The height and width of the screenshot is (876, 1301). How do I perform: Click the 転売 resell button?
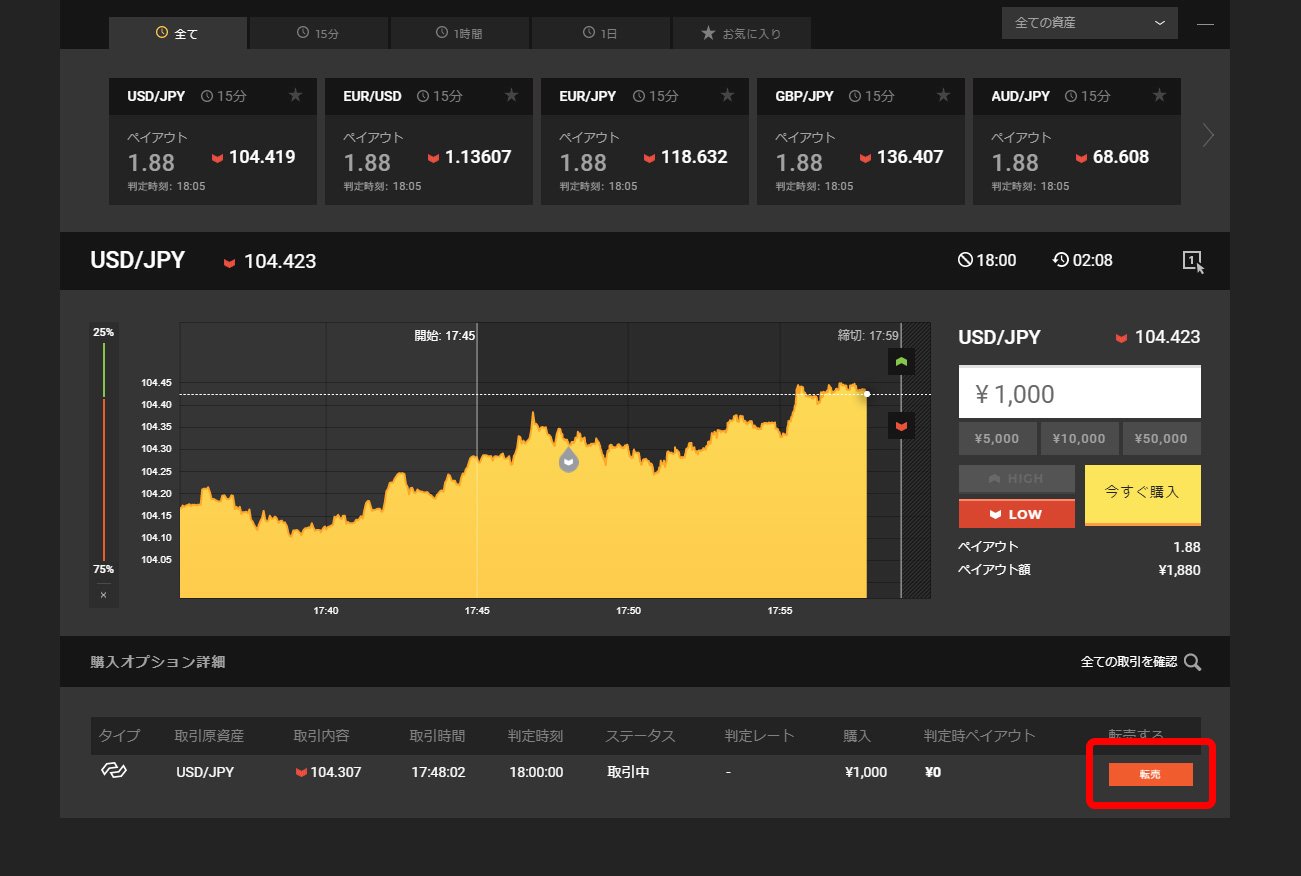tap(1151, 774)
